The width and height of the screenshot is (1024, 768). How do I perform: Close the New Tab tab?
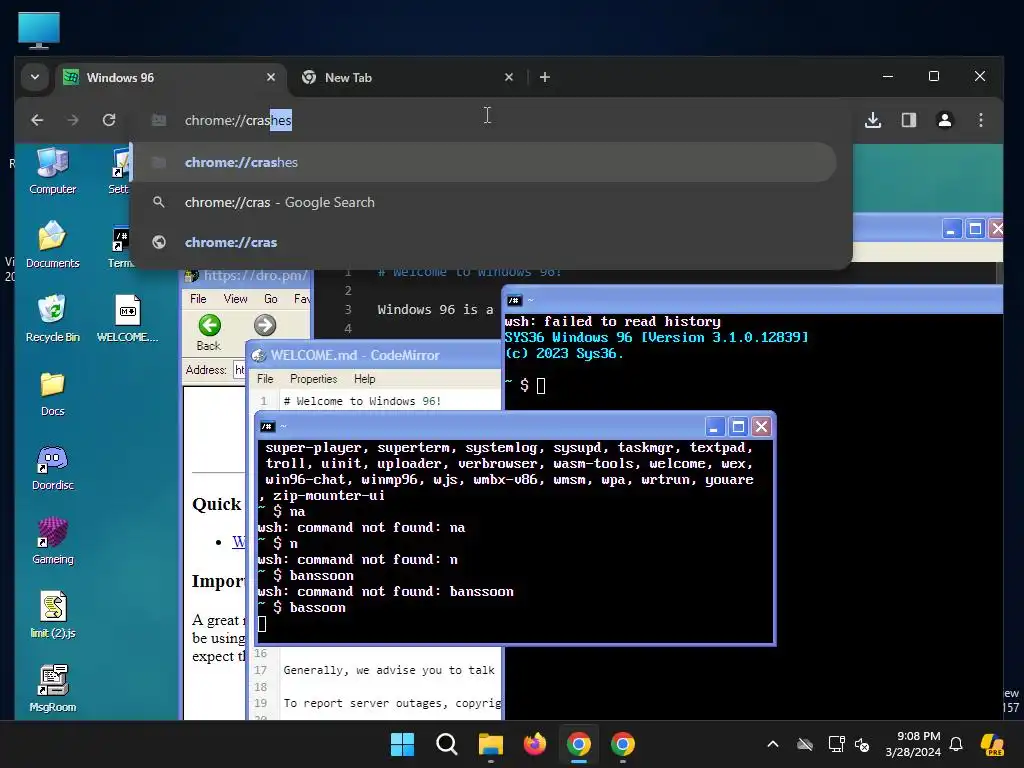[509, 77]
